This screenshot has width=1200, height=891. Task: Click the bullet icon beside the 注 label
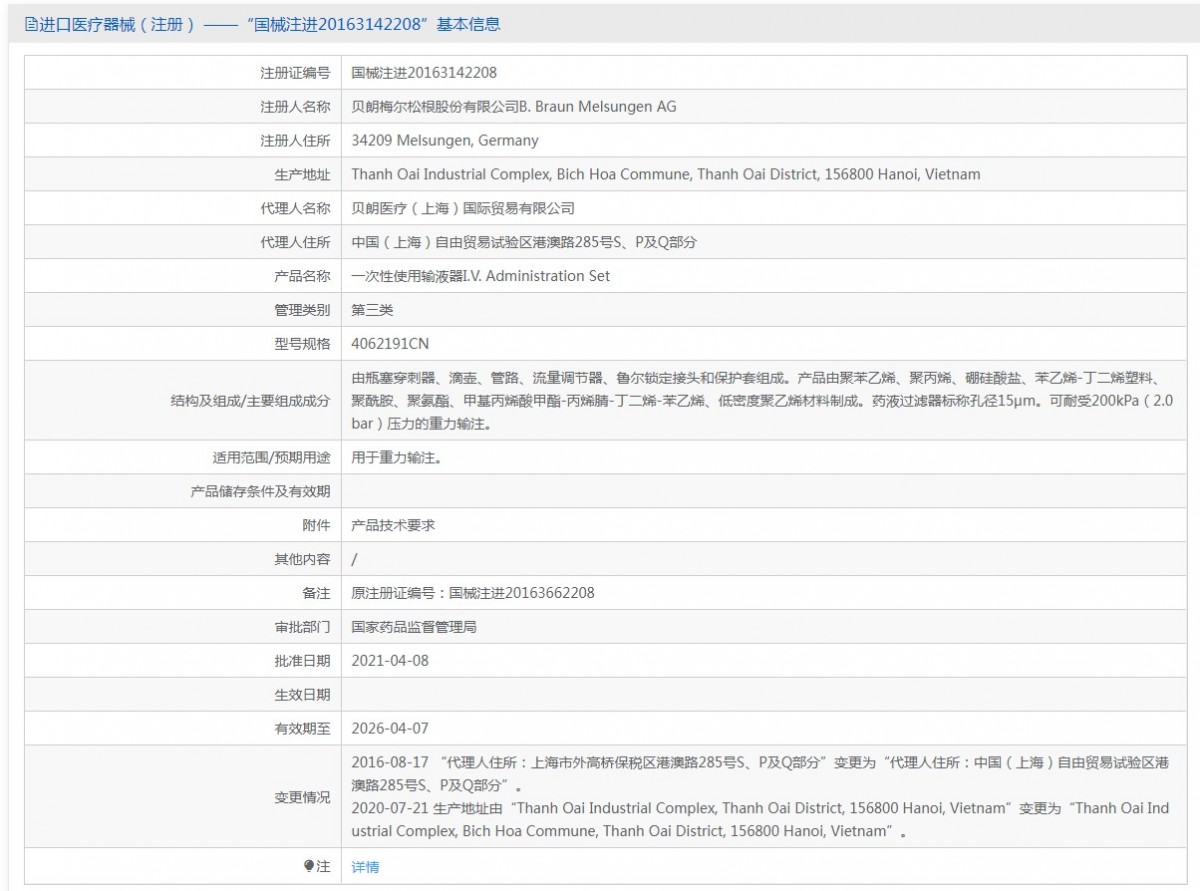309,866
